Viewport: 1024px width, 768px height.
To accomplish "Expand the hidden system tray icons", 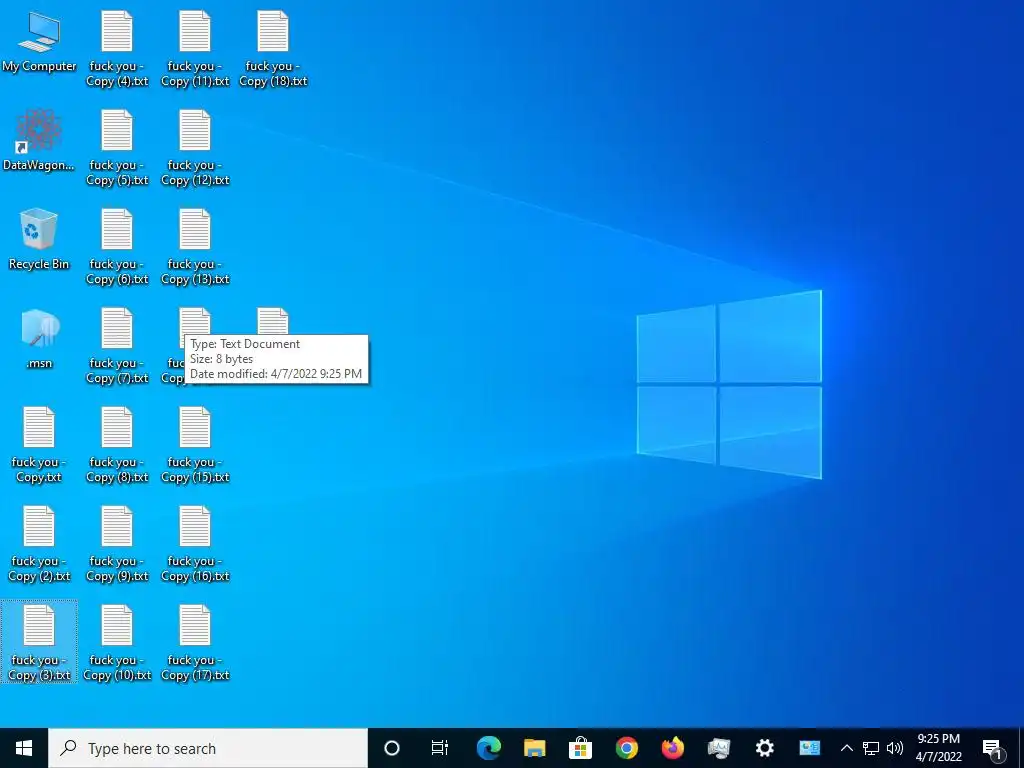I will coord(846,748).
